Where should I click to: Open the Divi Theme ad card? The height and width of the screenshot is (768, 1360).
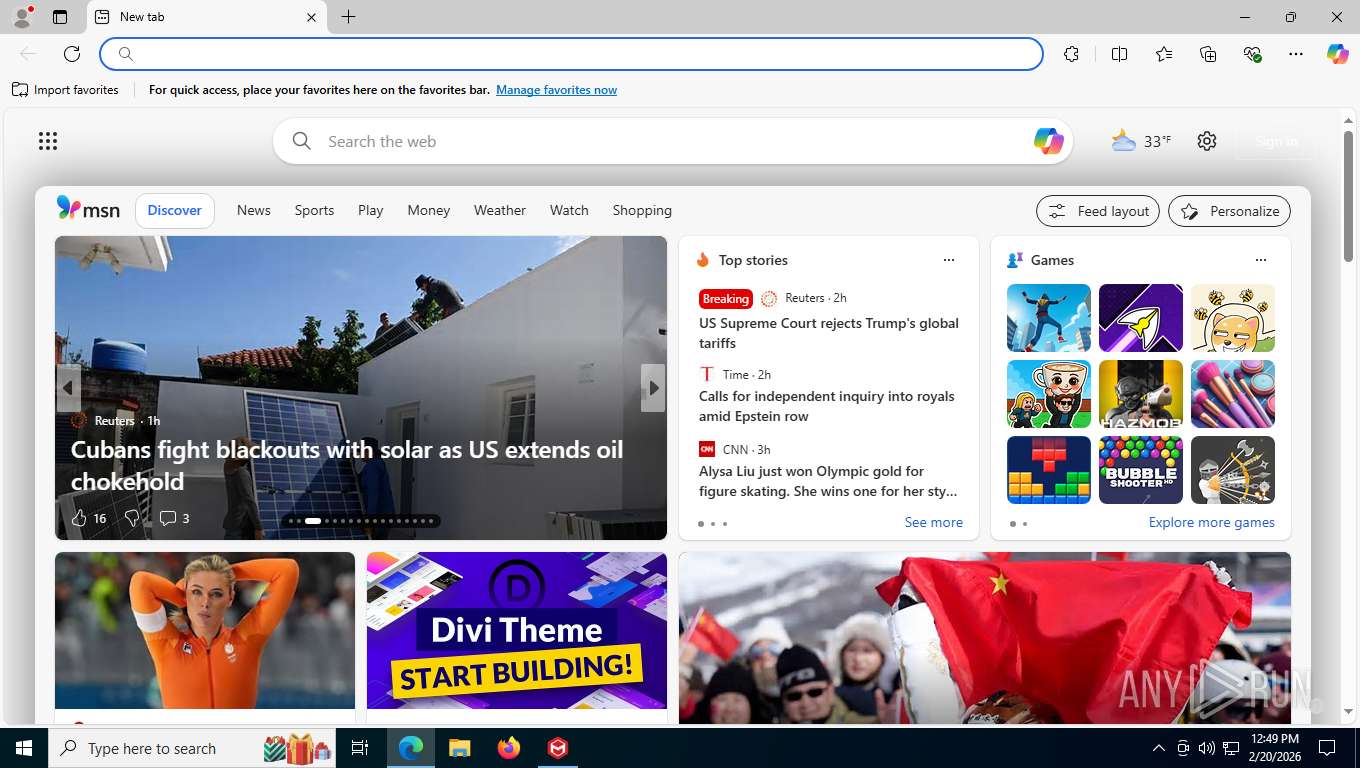tap(517, 636)
